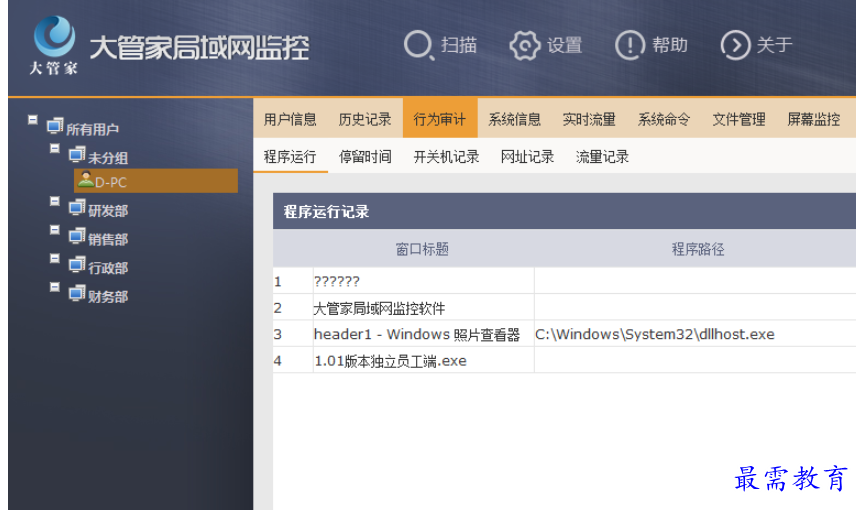Screen dimensions: 856x510
Task: Open the 系统命令 tab
Action: (664, 119)
